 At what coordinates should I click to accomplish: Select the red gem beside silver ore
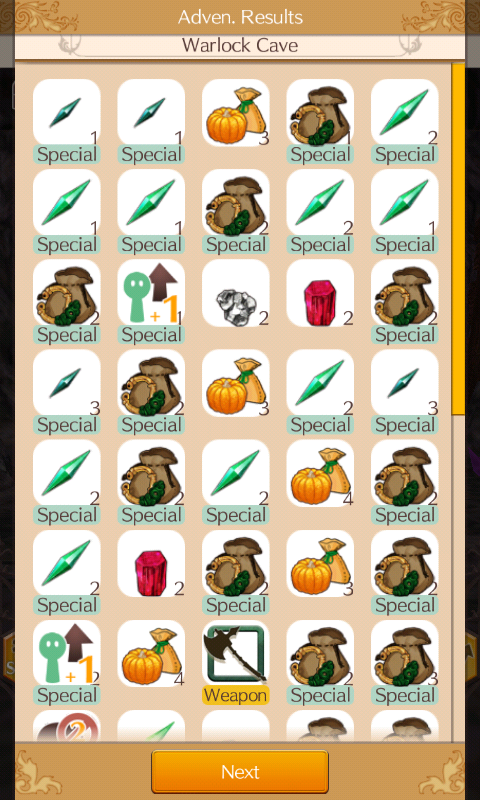pos(320,293)
